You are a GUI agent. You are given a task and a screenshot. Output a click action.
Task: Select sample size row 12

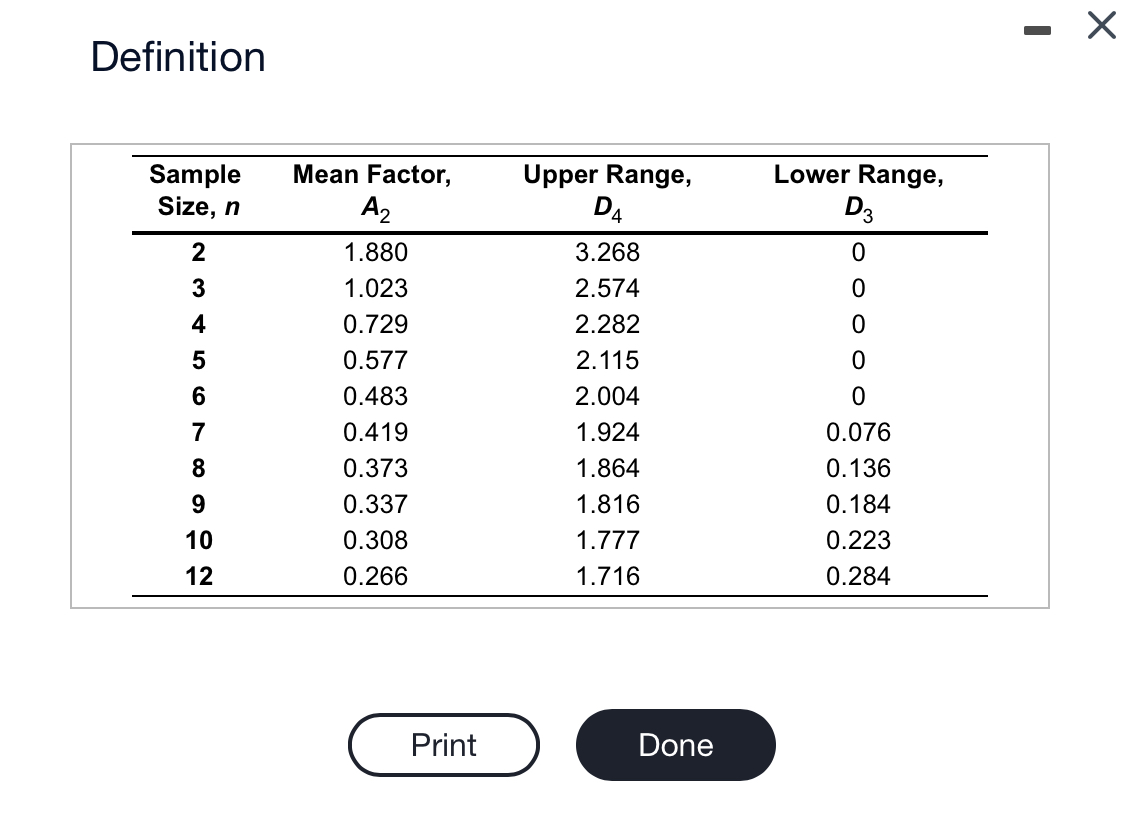click(x=198, y=577)
